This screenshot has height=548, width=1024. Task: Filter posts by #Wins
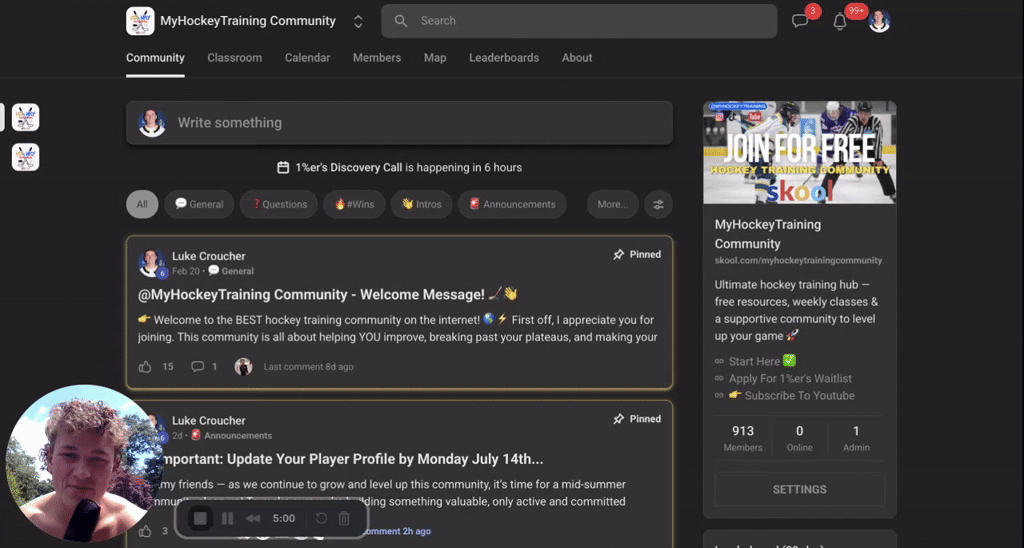354,204
